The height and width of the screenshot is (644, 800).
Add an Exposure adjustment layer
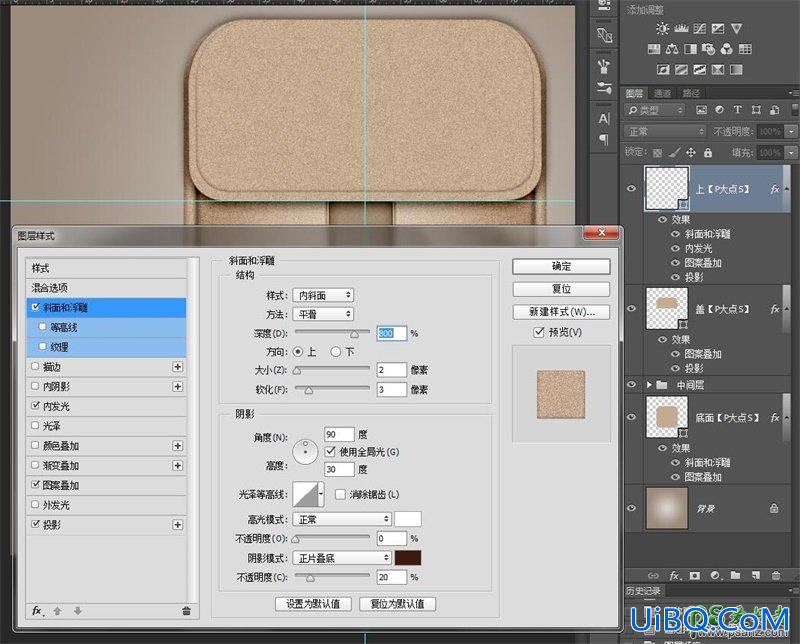pyautogui.click(x=718, y=29)
